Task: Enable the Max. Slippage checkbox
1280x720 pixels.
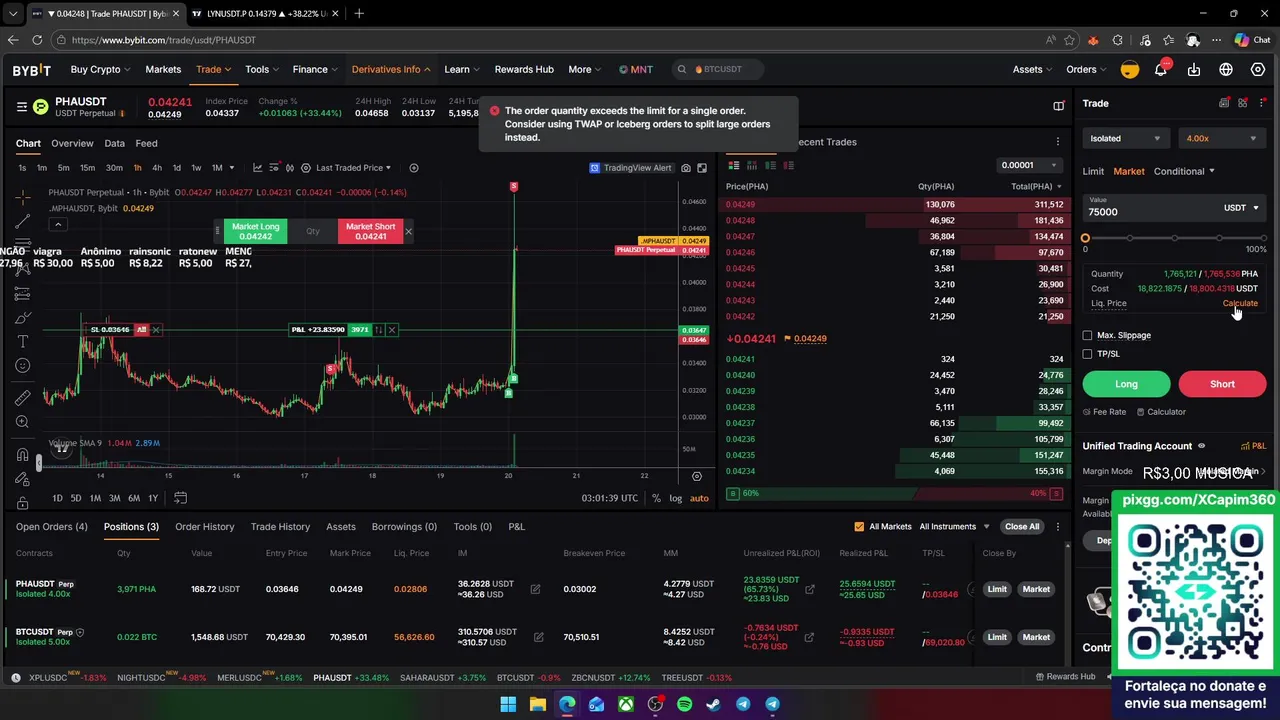Action: click(1088, 335)
